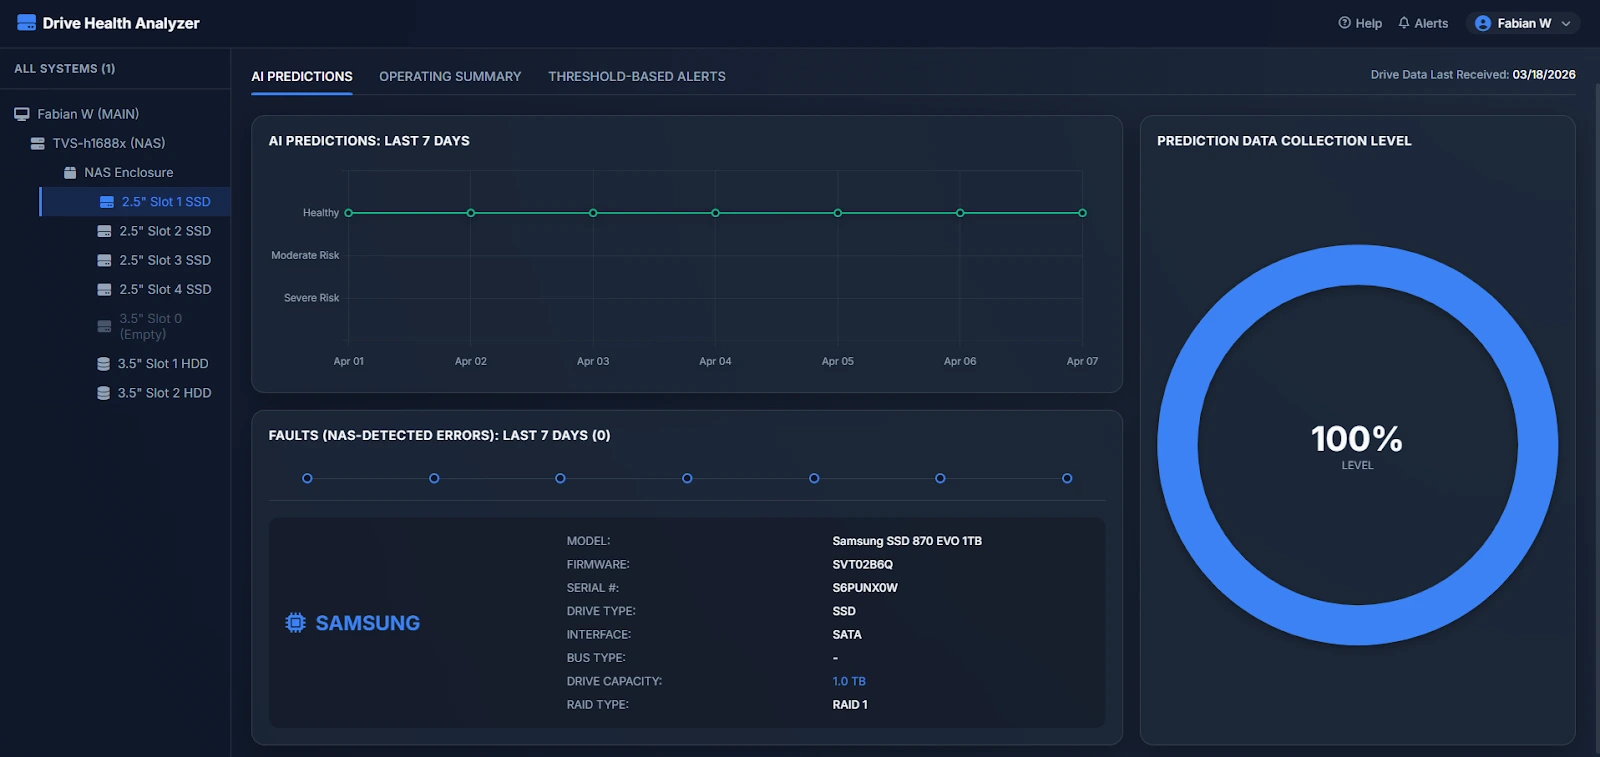Screen dimensions: 1600x757
Task: Switch to the Operating Summary tab
Action: pyautogui.click(x=450, y=76)
